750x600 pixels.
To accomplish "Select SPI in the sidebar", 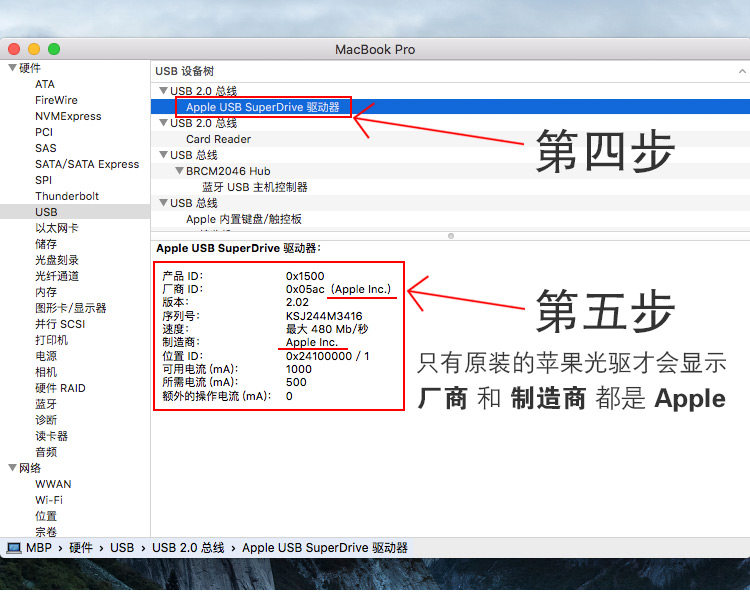I will point(44,180).
